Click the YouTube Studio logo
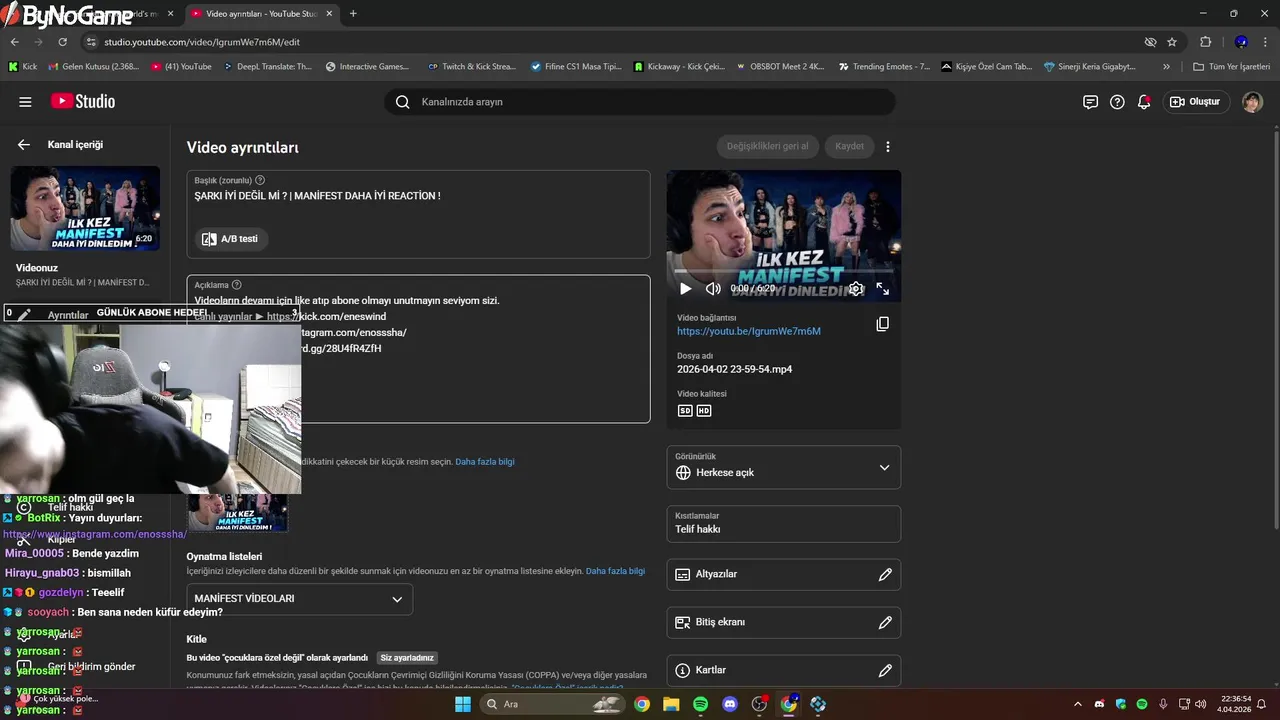Viewport: 1280px width, 720px height. [83, 102]
